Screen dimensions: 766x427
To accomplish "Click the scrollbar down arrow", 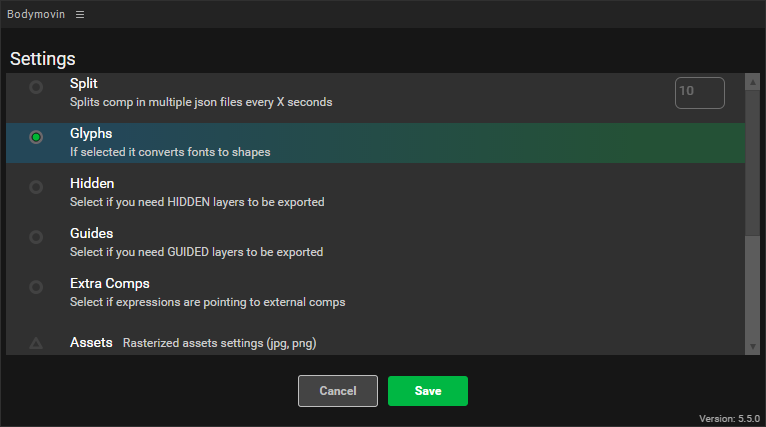I will 753,346.
